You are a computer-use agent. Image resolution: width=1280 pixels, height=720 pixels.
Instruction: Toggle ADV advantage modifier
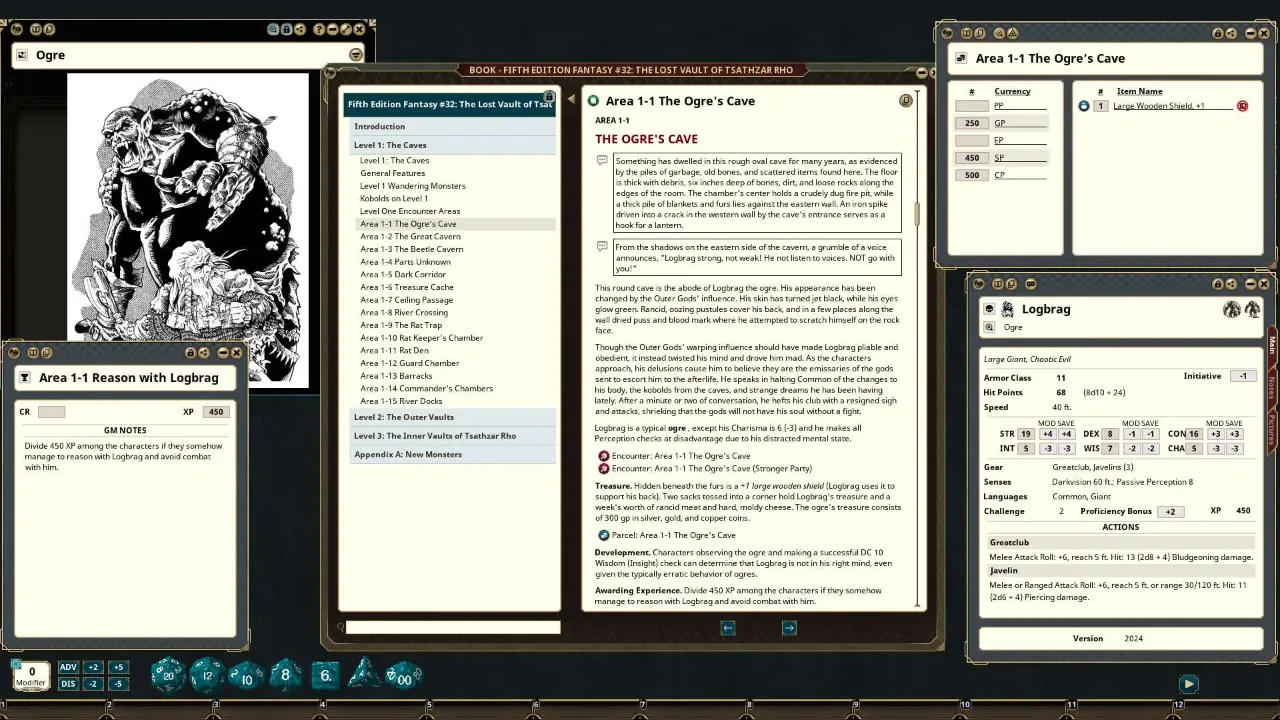pyautogui.click(x=68, y=667)
